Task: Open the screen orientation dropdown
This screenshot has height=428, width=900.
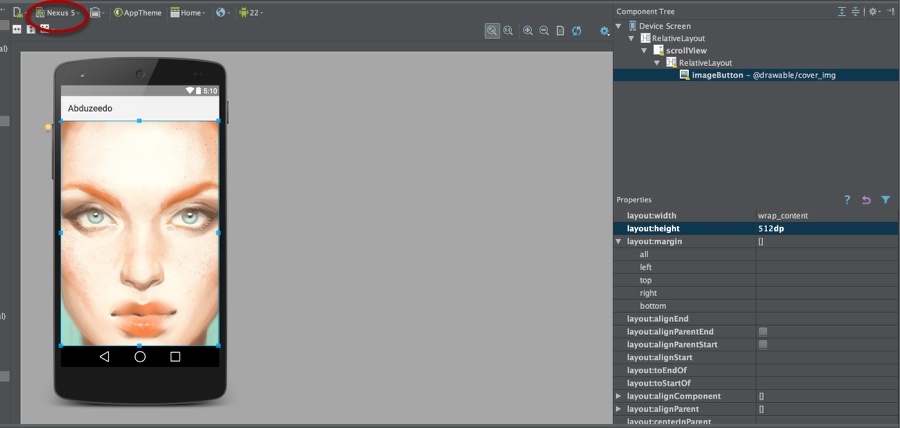Action: [x=98, y=12]
